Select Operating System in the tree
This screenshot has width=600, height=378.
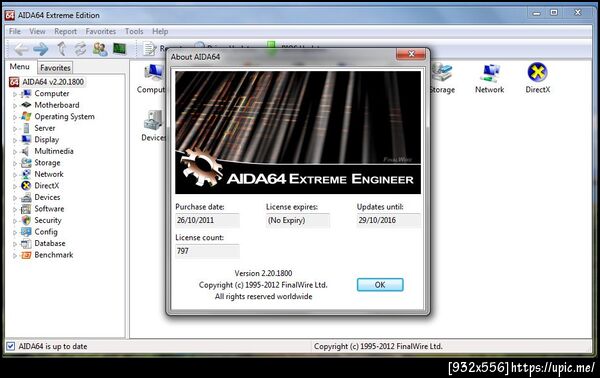click(64, 117)
